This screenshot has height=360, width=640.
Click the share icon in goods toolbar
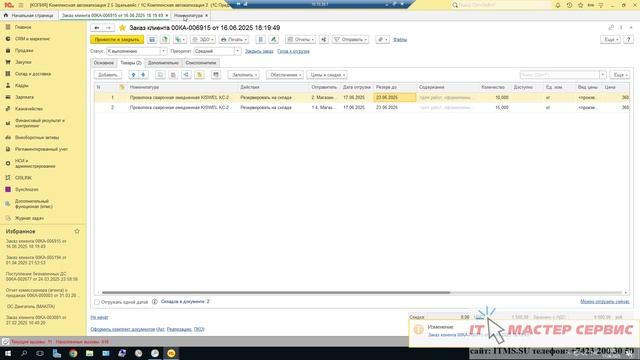pos(186,75)
